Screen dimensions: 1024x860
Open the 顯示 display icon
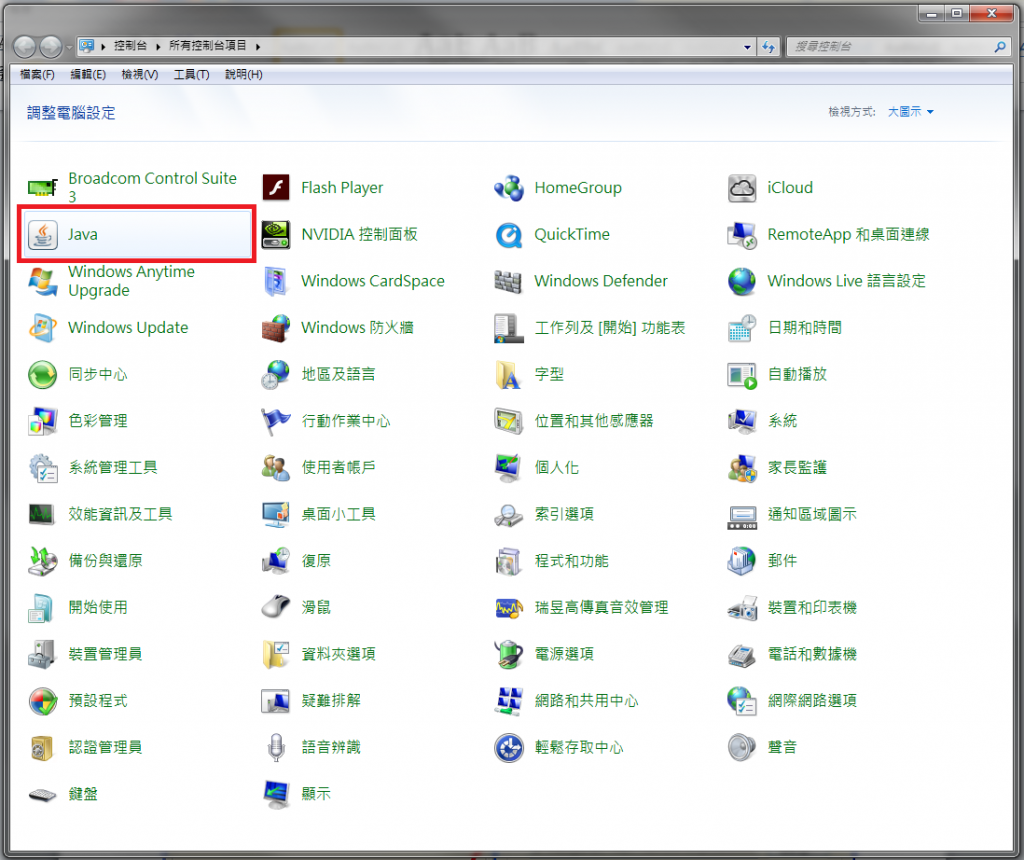point(276,794)
